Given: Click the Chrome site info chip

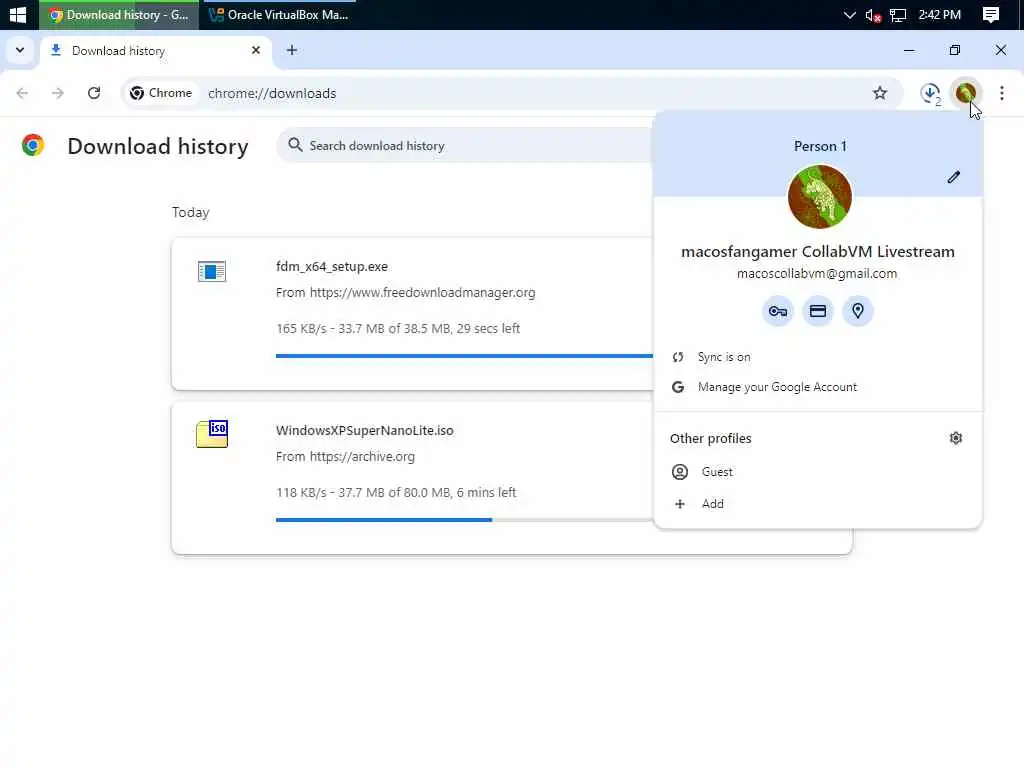Looking at the screenshot, I should (x=161, y=93).
